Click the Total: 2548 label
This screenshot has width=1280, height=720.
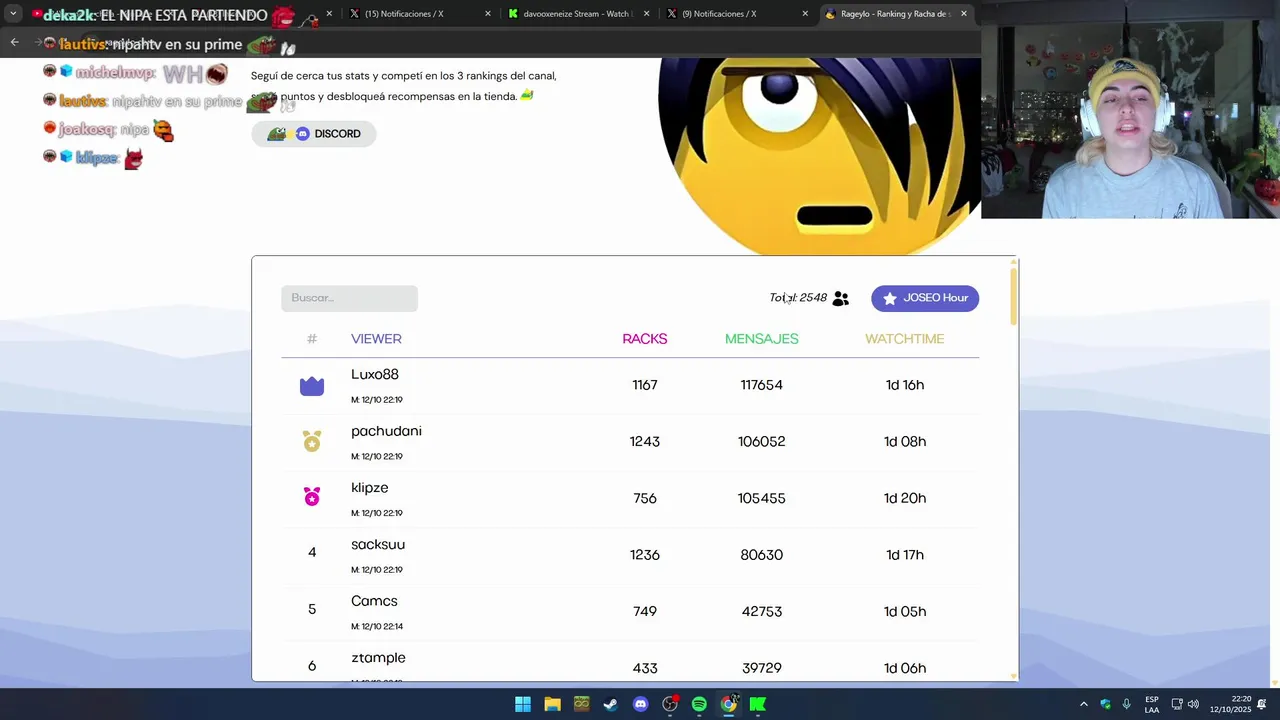click(798, 298)
